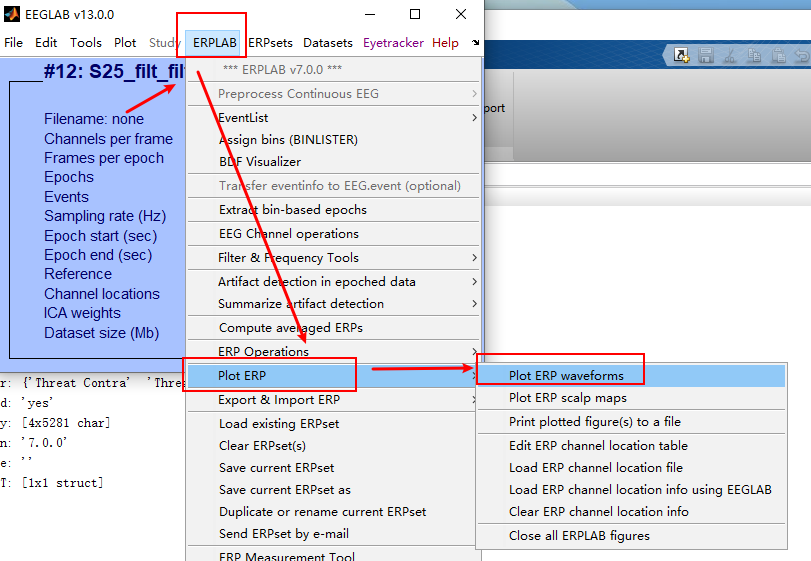
Task: Click Save current ERPset as
Action: 332,490
